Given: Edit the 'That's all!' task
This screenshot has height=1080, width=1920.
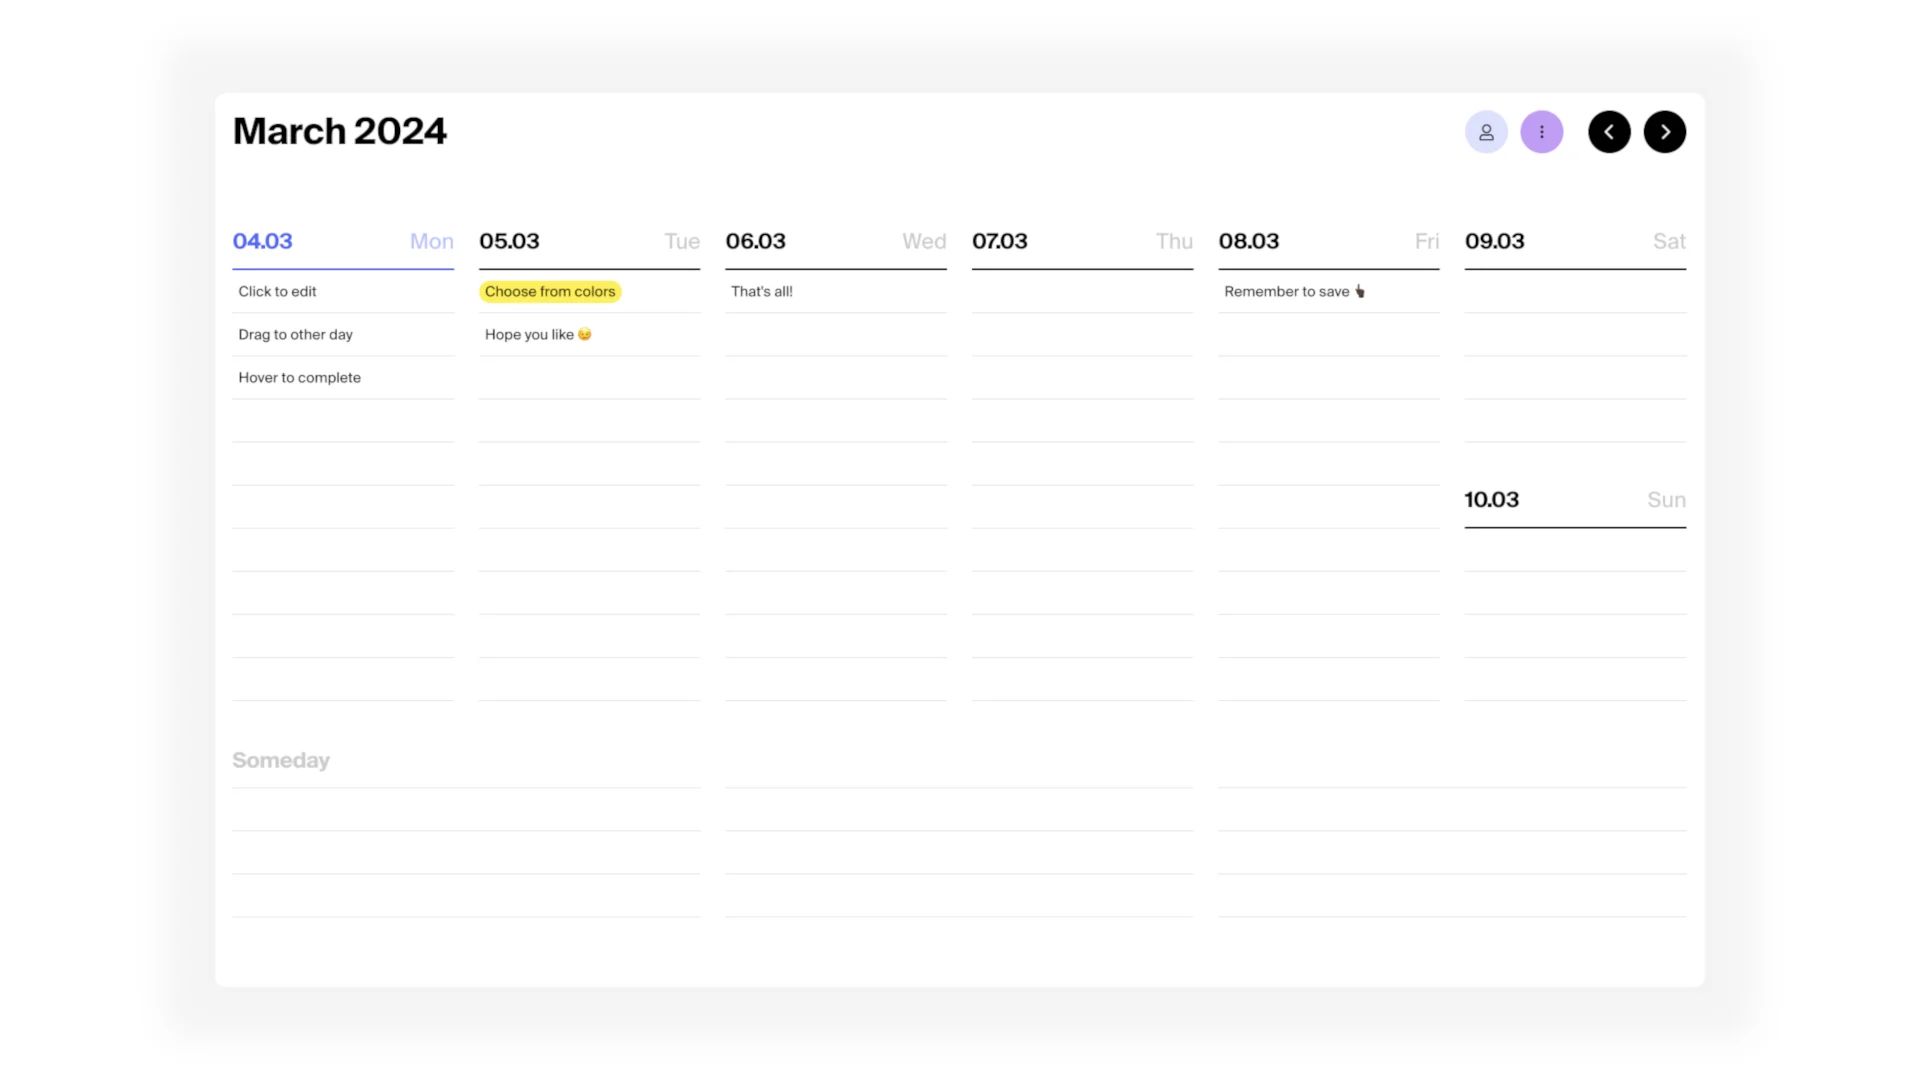Looking at the screenshot, I should click(761, 292).
